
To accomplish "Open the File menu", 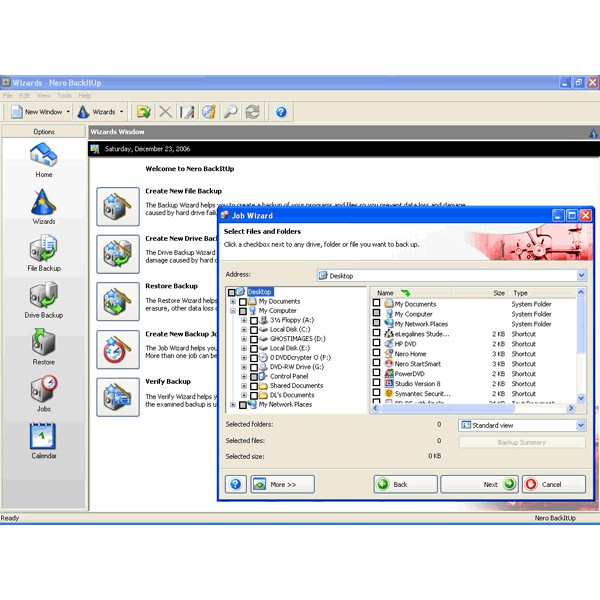I will pyautogui.click(x=8, y=95).
